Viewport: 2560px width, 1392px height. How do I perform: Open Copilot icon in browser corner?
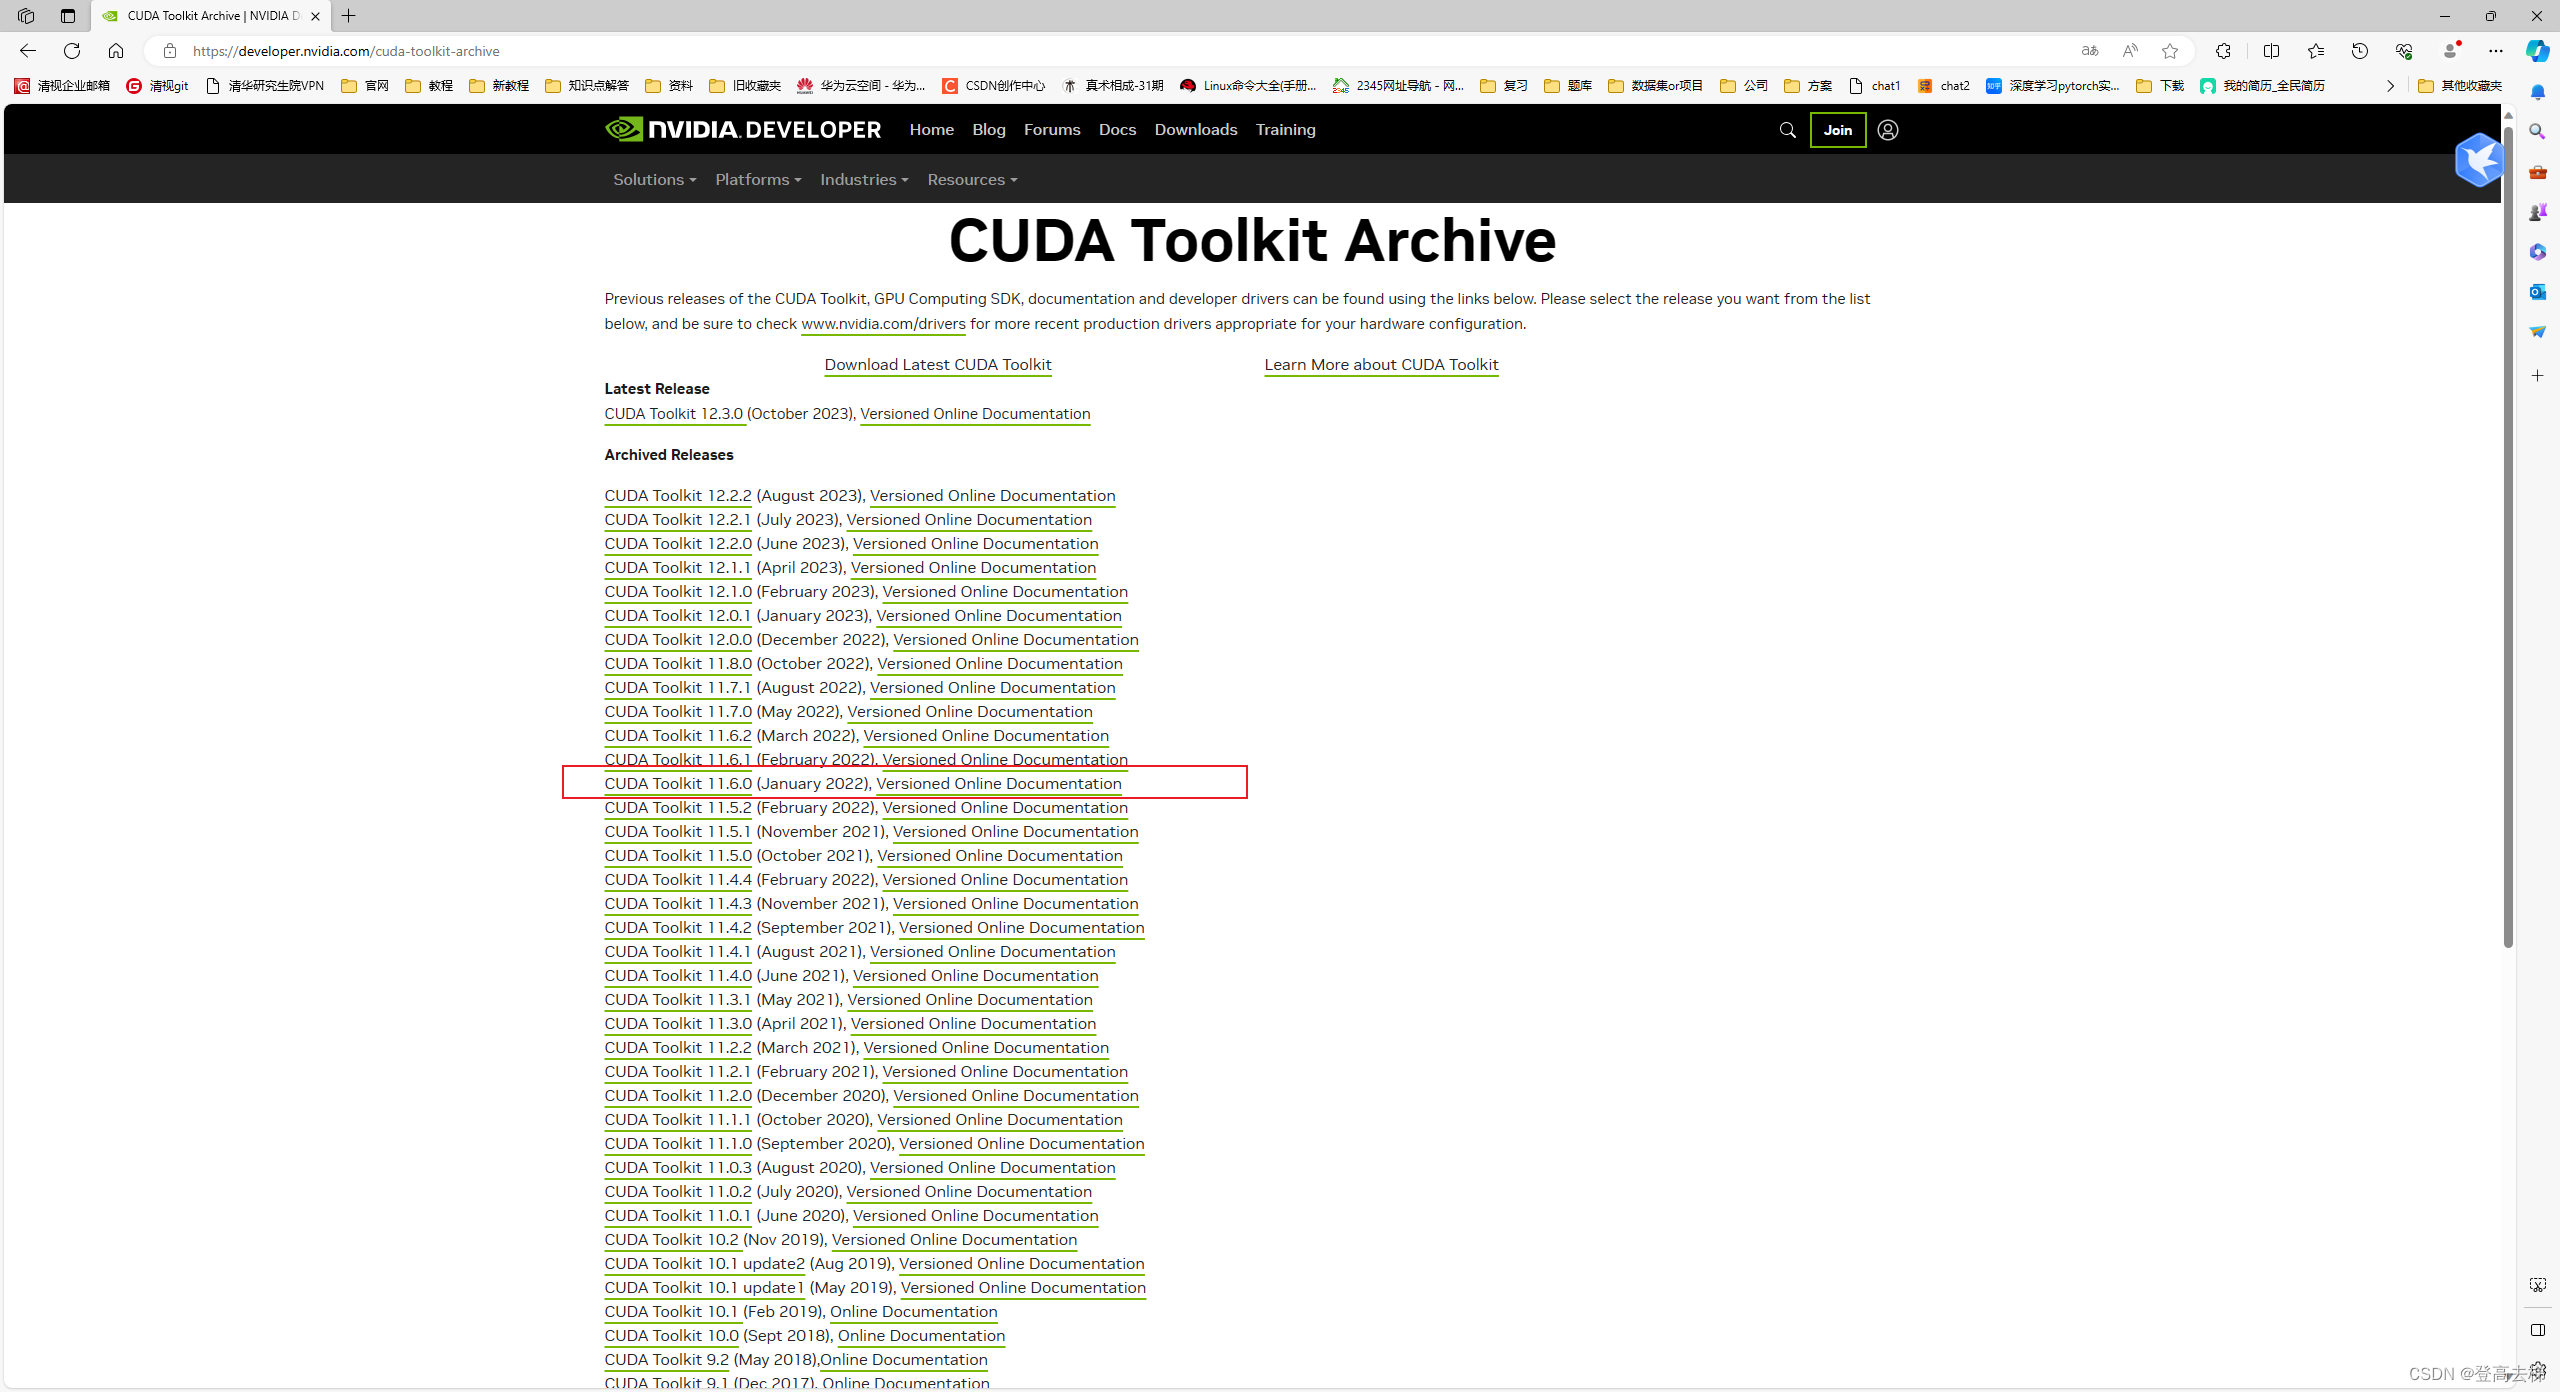[x=2537, y=51]
